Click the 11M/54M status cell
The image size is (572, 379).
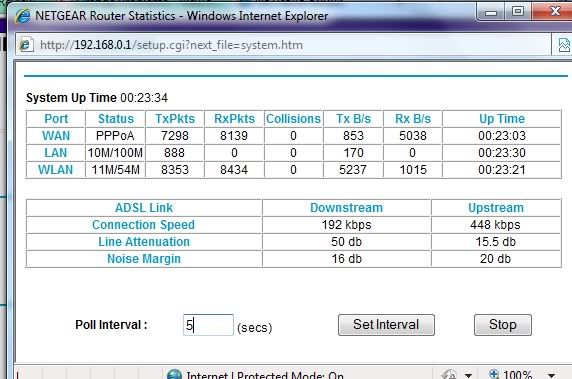coord(115,170)
